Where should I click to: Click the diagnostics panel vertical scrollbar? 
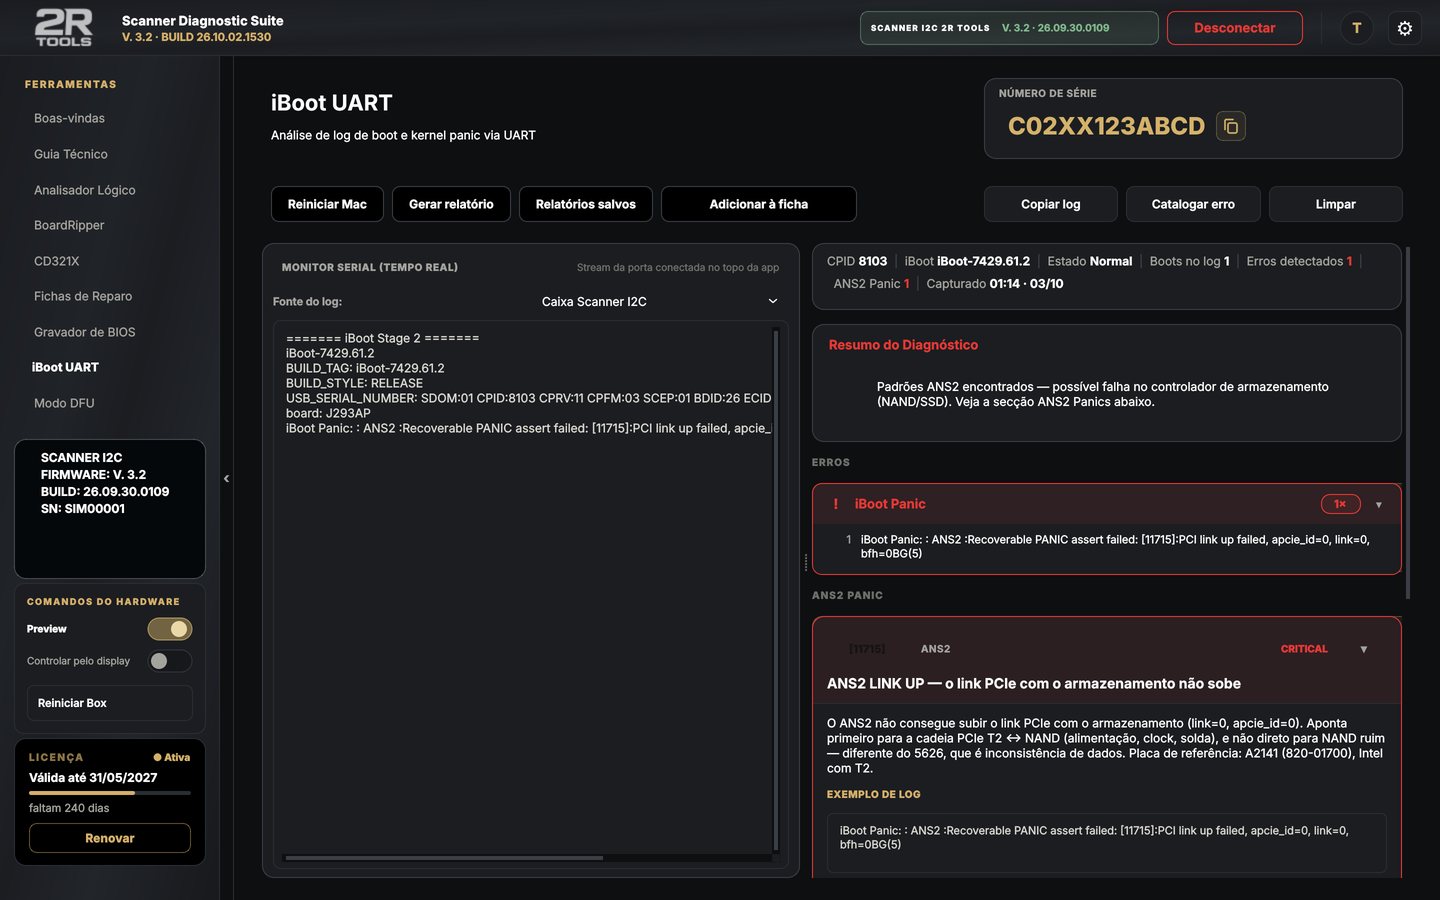pos(1408,423)
